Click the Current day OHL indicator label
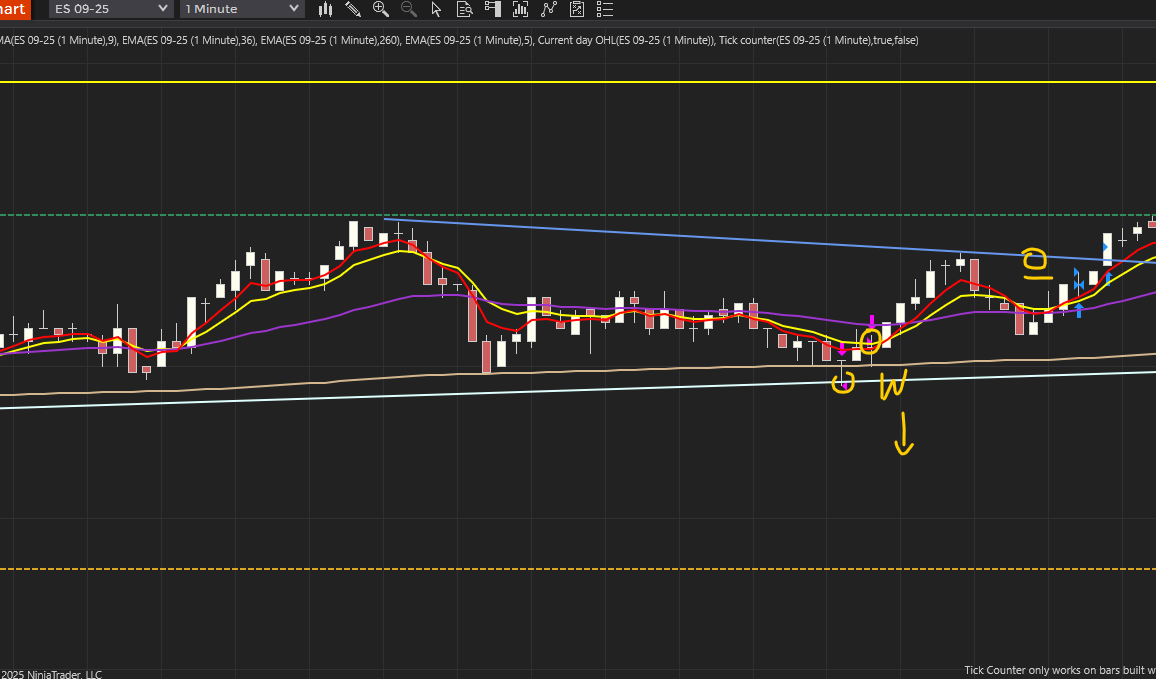 [x=625, y=41]
